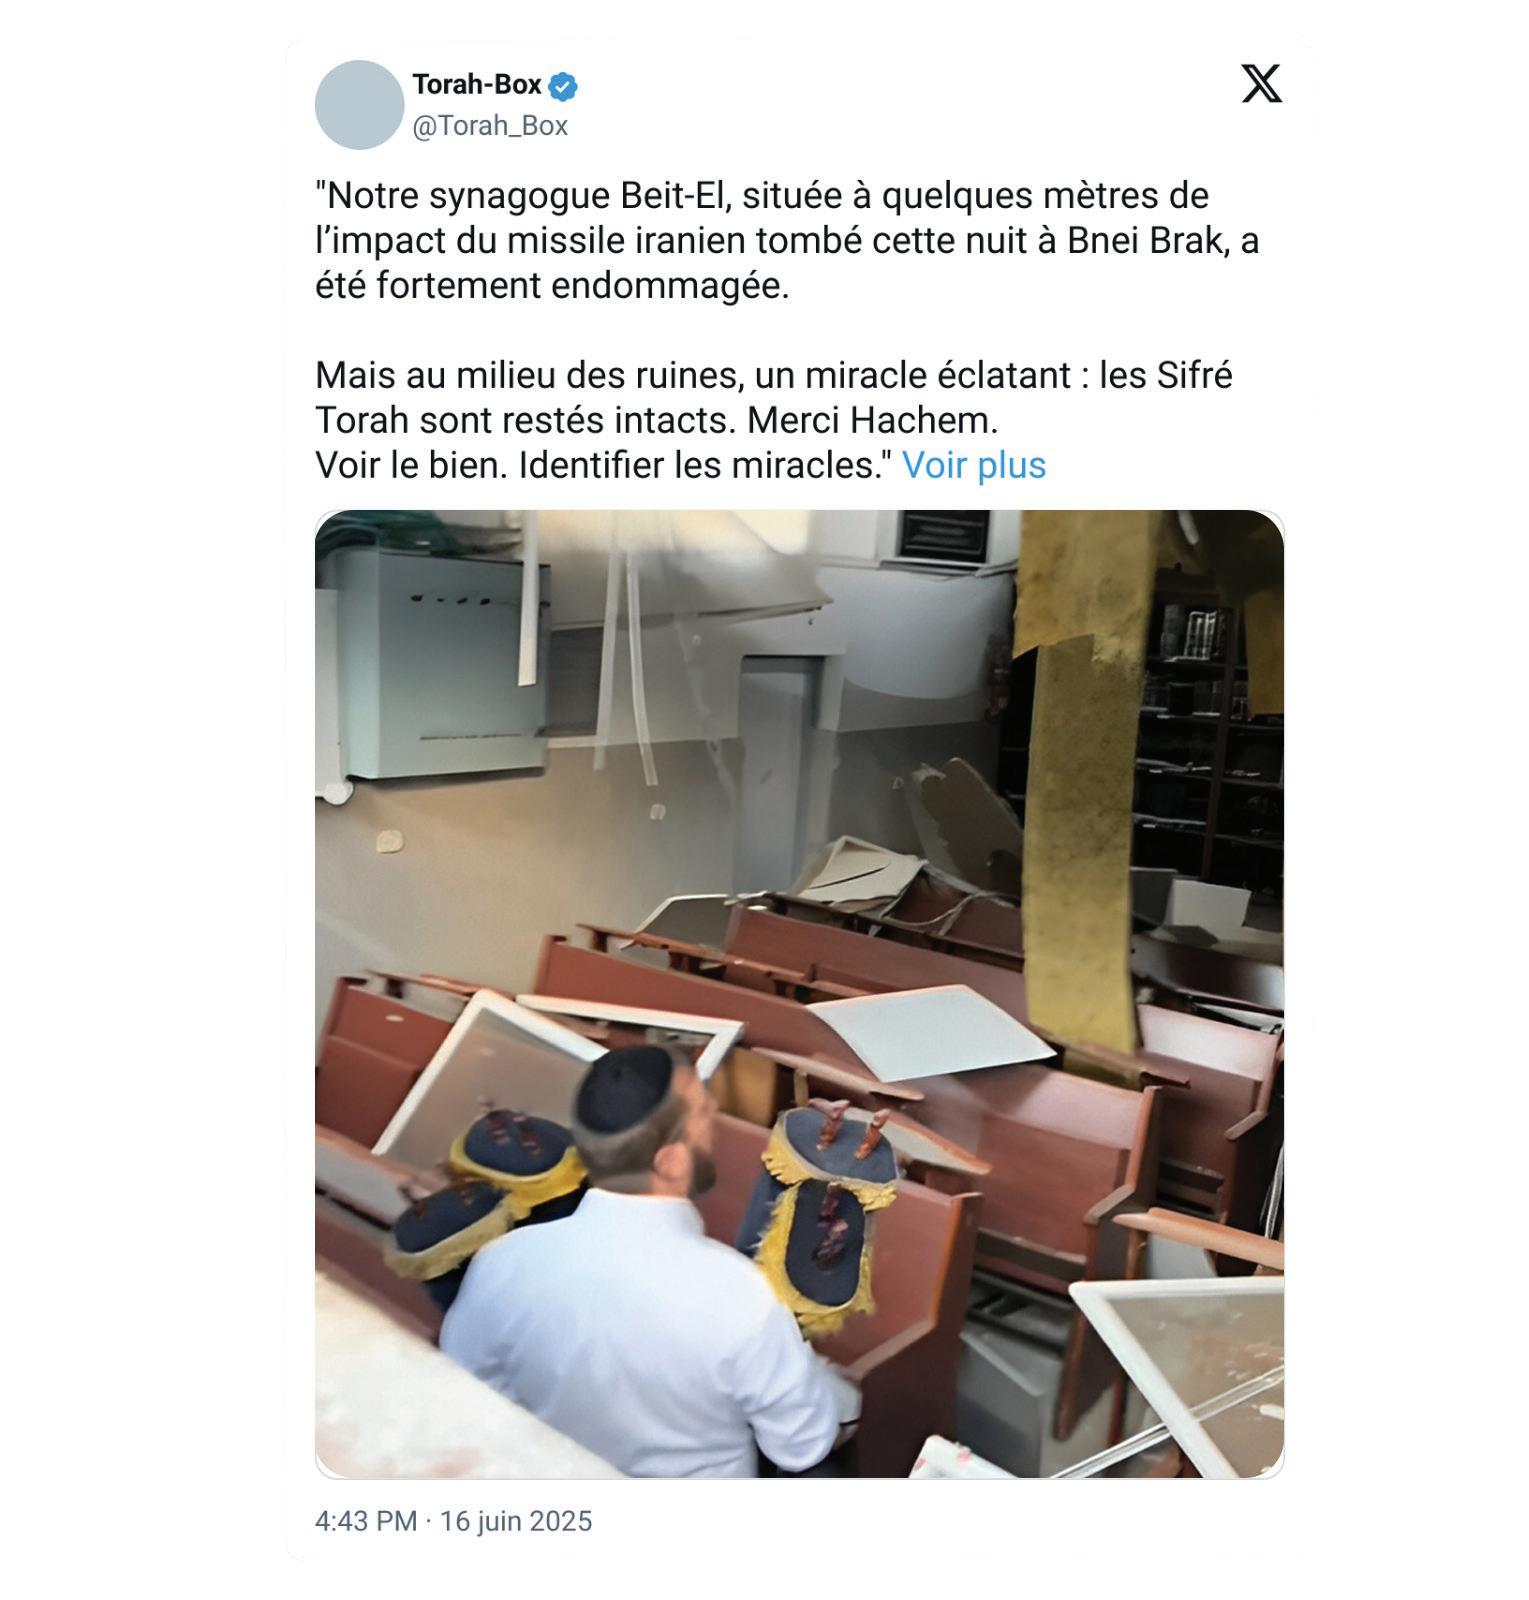Expand the tweet with Voir plus
The height and width of the screenshot is (1600, 1529).
pos(973,465)
